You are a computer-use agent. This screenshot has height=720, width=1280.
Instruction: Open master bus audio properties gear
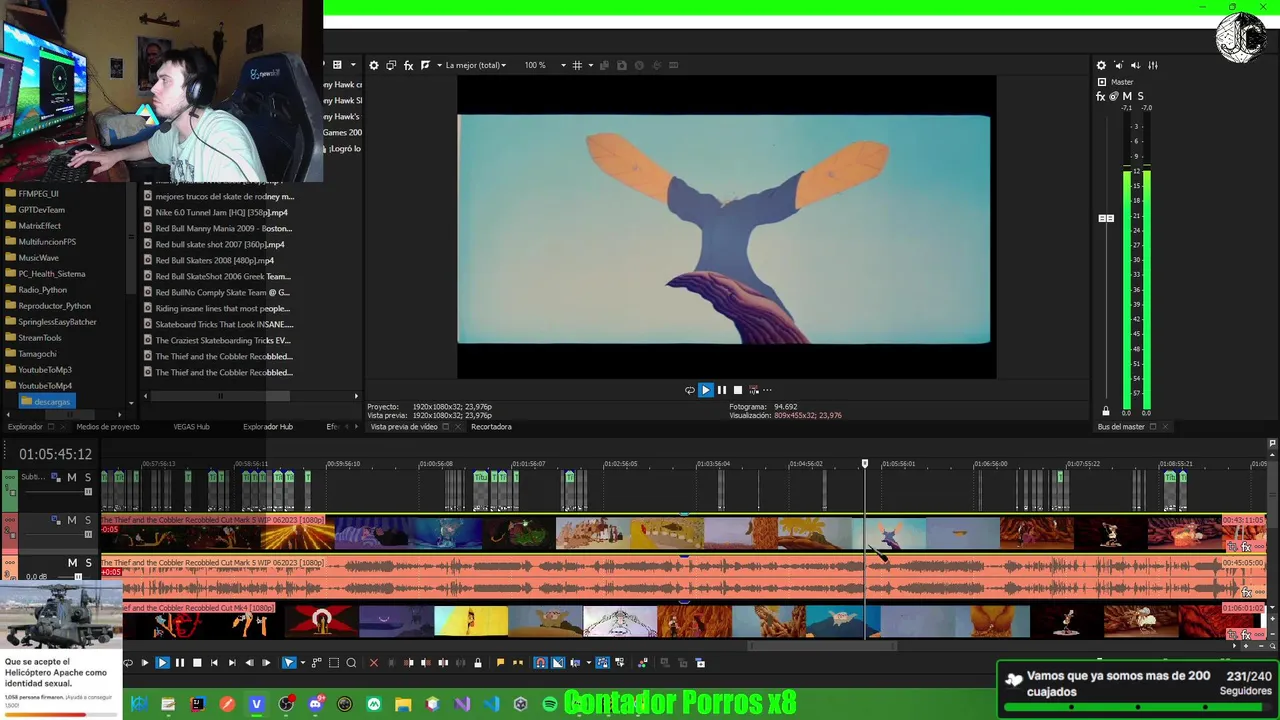(1101, 65)
